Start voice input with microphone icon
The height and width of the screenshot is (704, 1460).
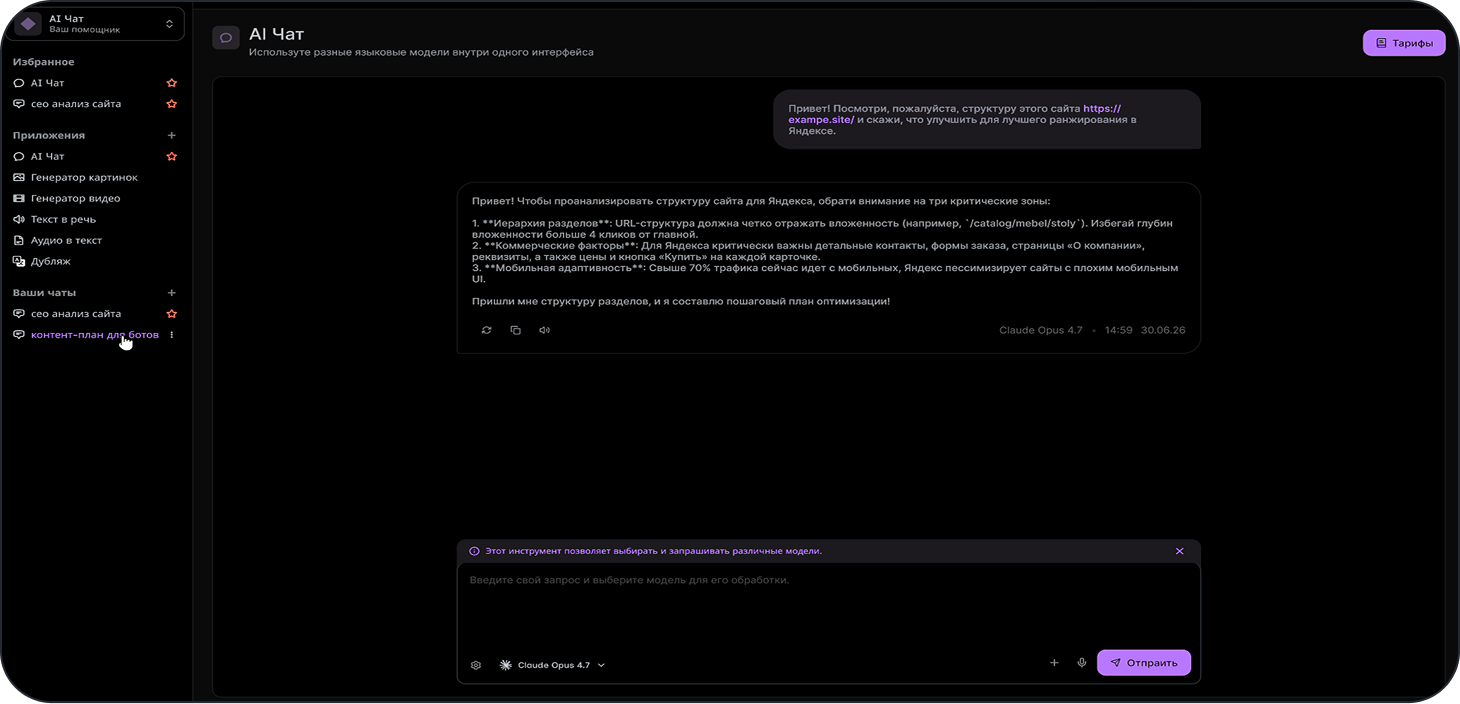click(1082, 663)
